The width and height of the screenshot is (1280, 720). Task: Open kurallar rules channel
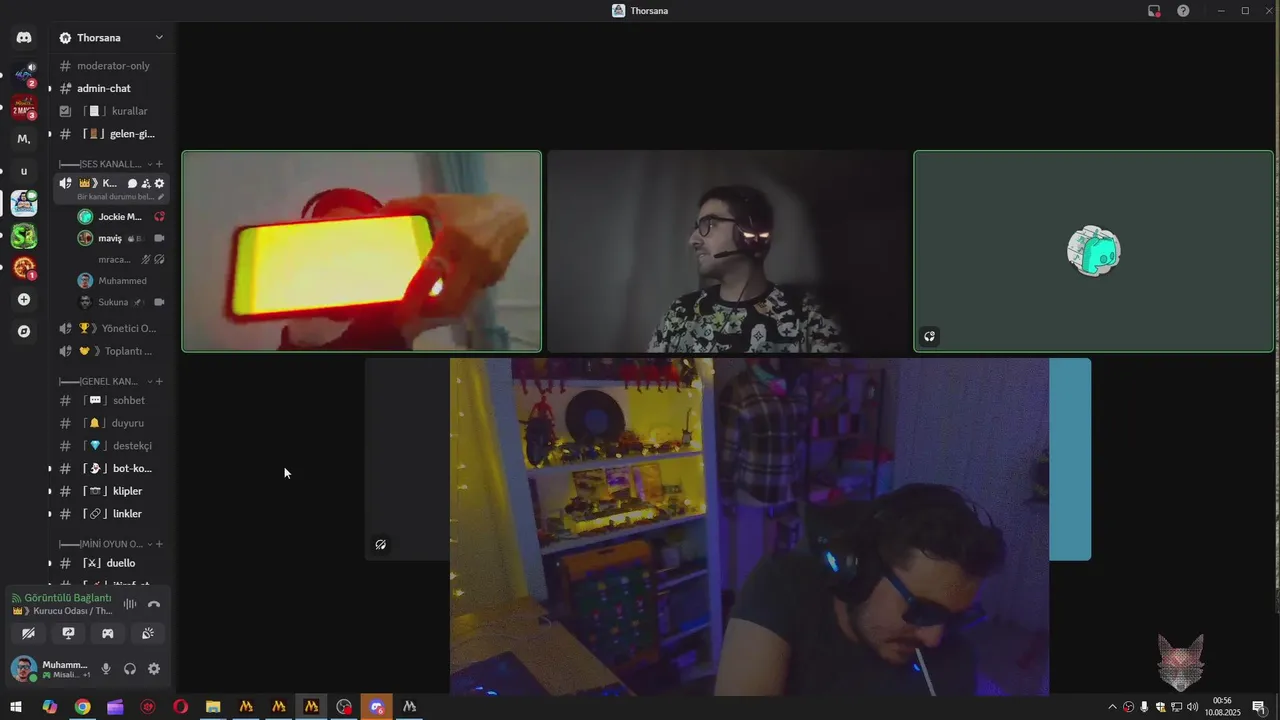tap(111, 111)
